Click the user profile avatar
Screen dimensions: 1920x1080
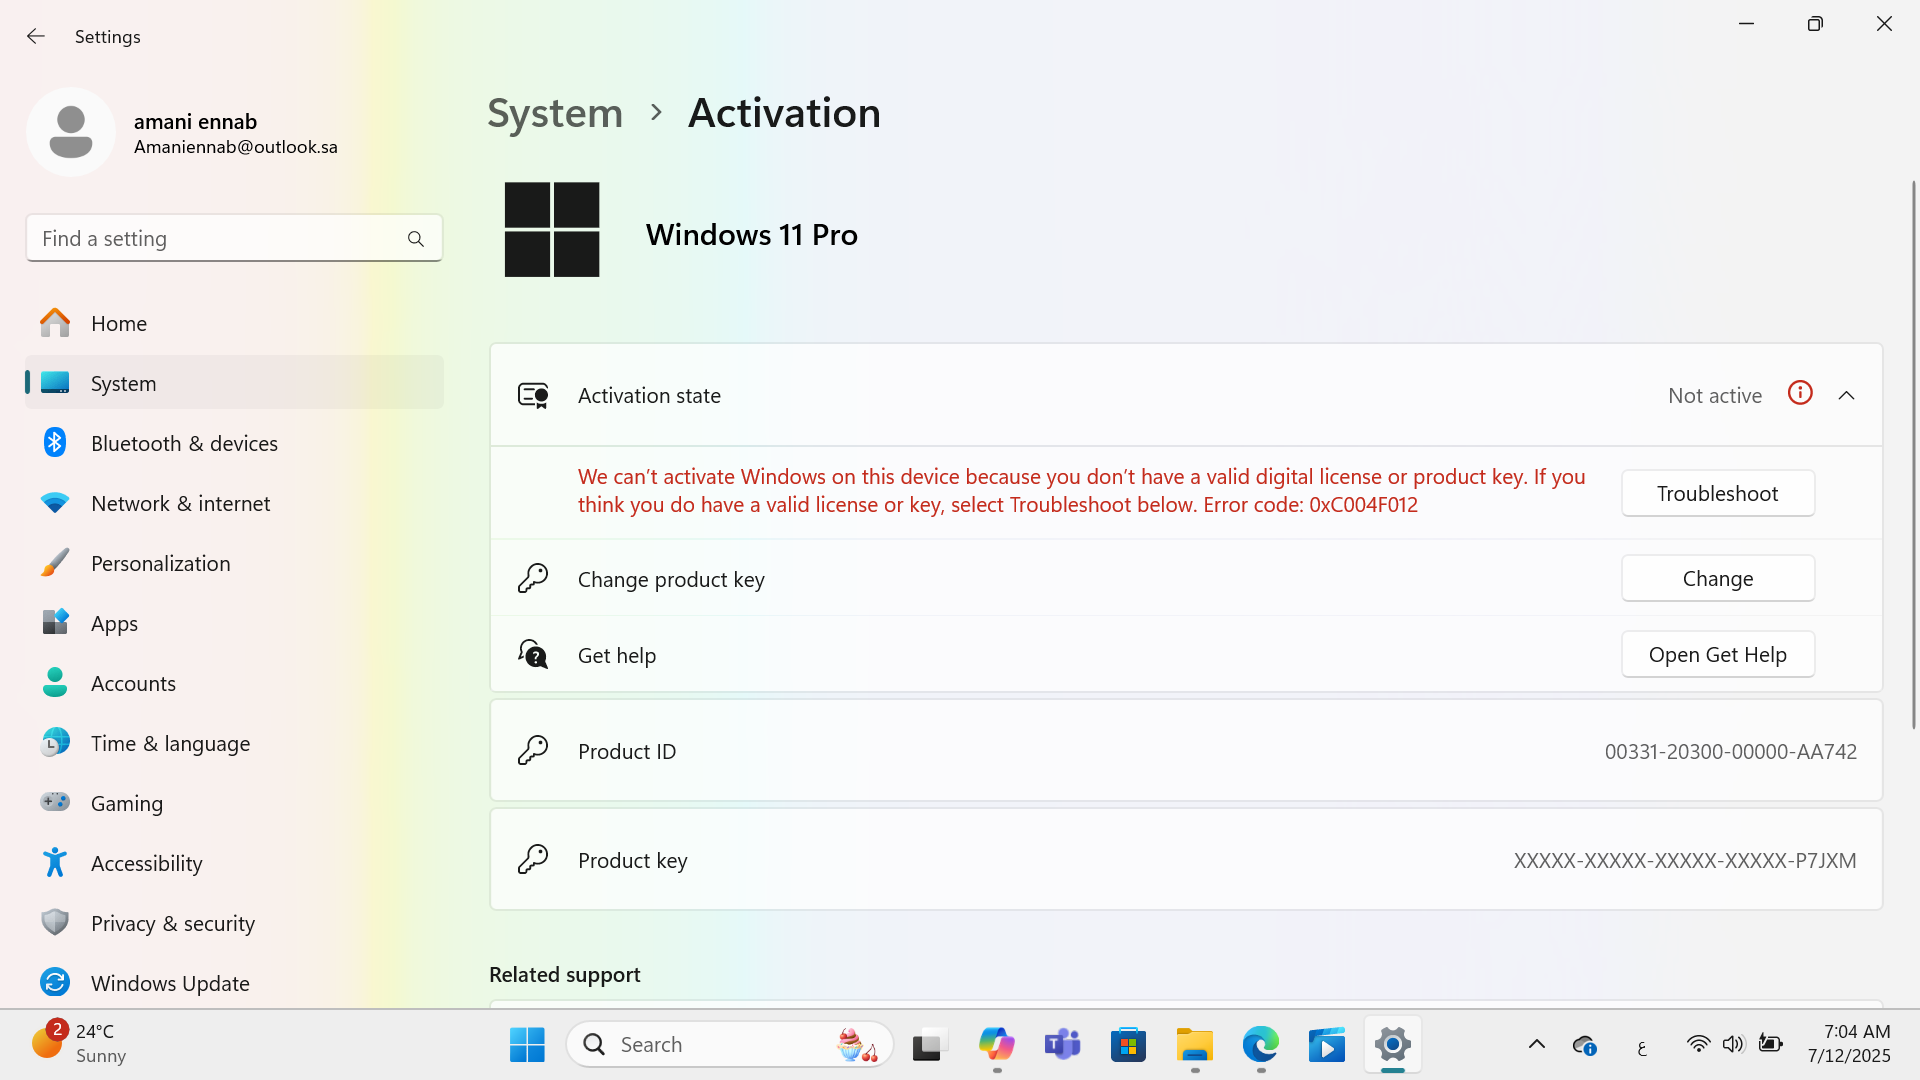click(x=71, y=132)
